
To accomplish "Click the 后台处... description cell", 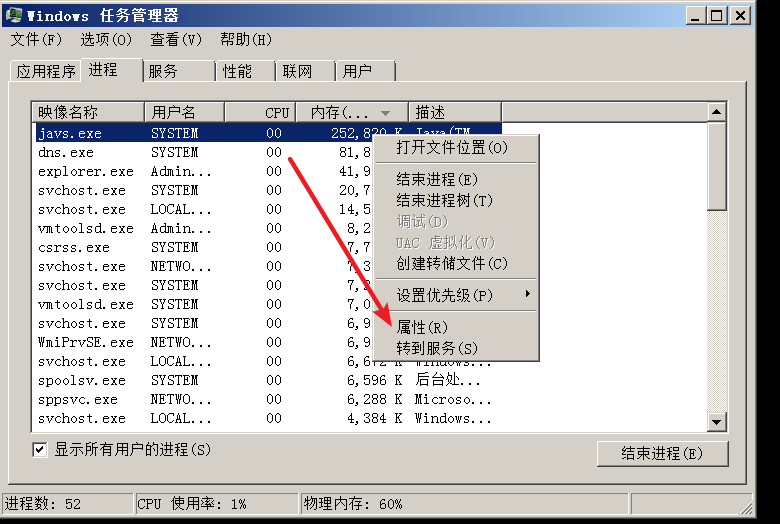I will click(448, 380).
